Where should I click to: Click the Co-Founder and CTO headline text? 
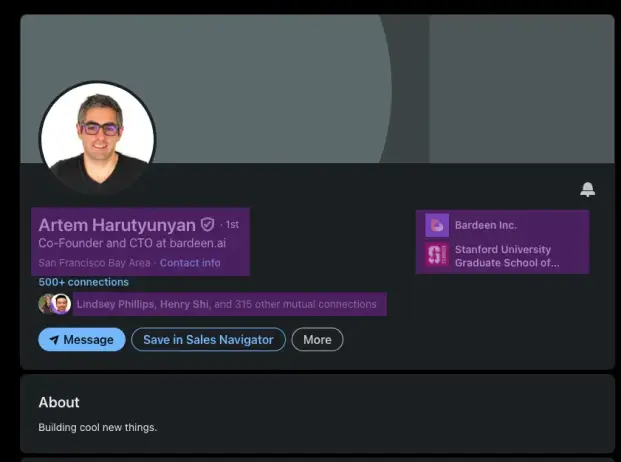click(132, 243)
